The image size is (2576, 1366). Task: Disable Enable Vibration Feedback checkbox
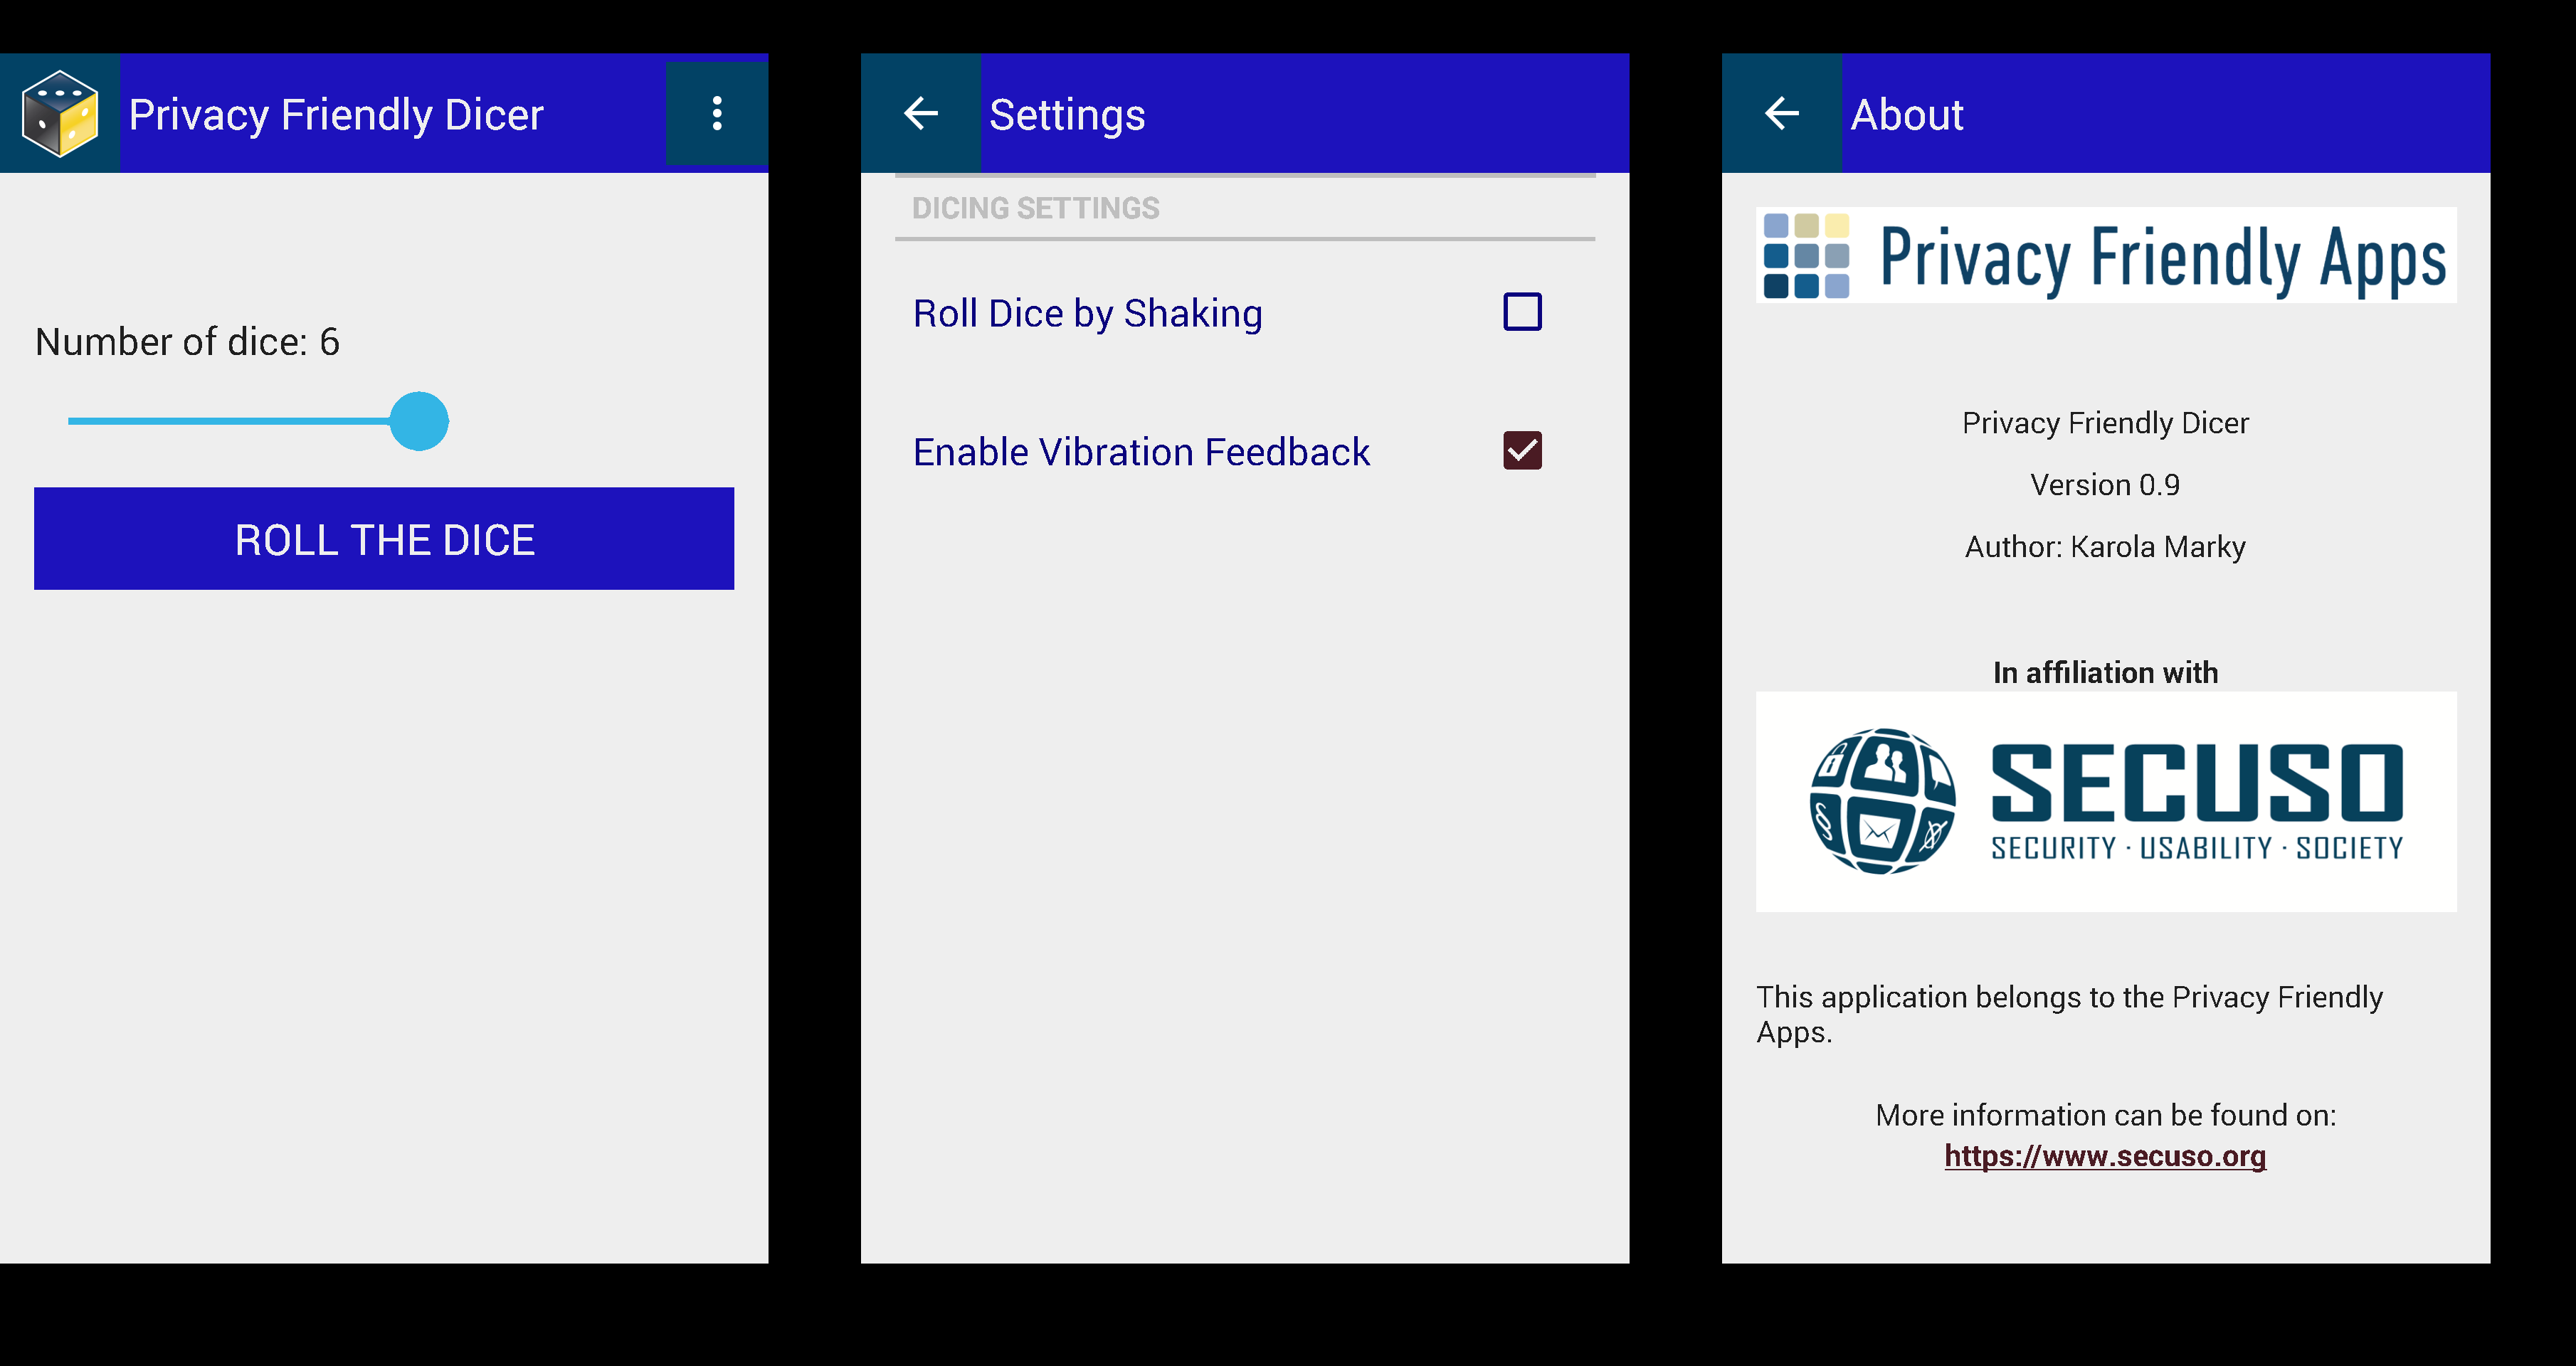[1520, 450]
